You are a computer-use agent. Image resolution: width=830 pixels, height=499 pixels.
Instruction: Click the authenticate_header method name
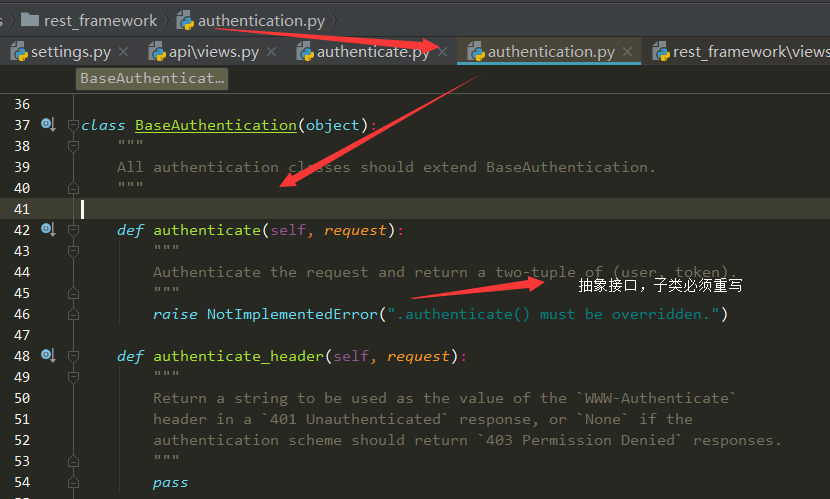238,356
